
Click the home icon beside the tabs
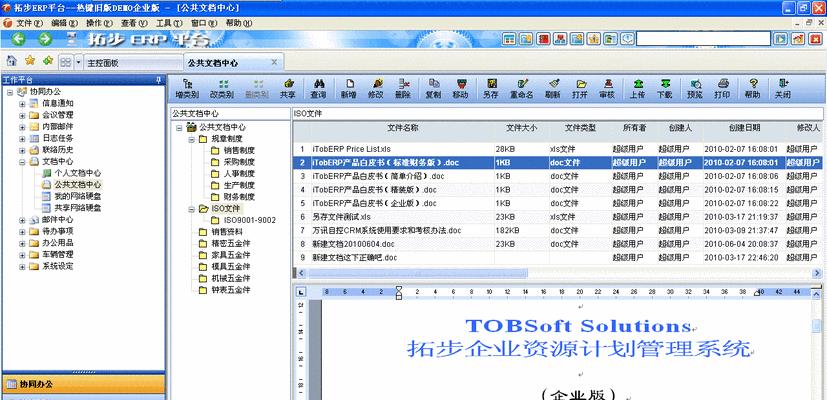(x=12, y=61)
